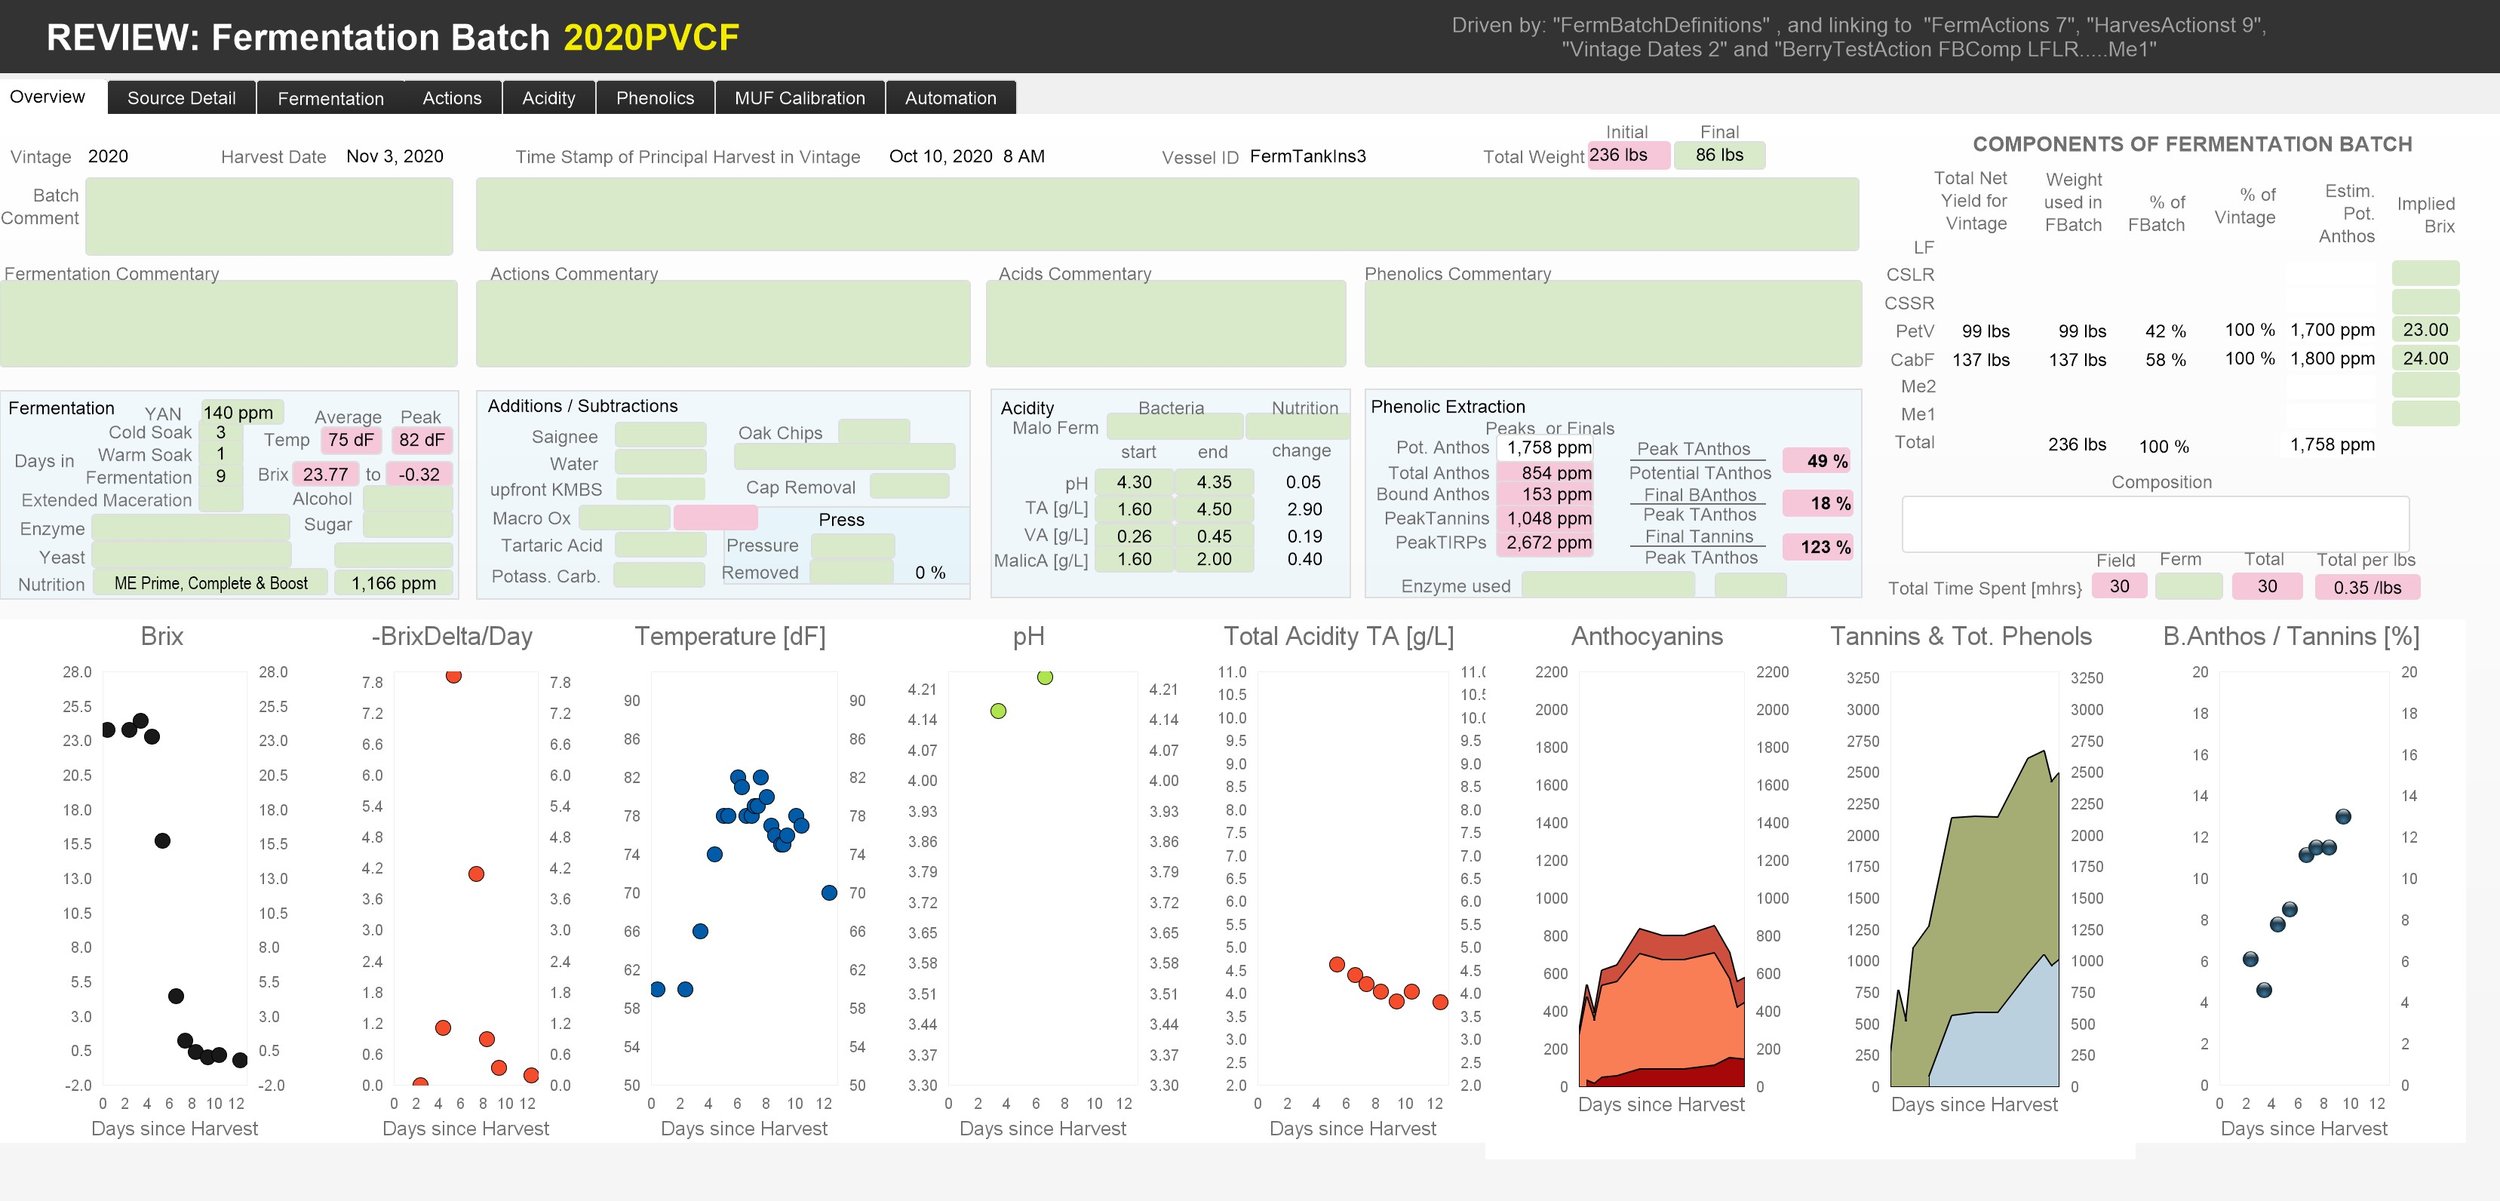Image resolution: width=2500 pixels, height=1201 pixels.
Task: Click the pH end value 4.35
Action: (x=1214, y=482)
